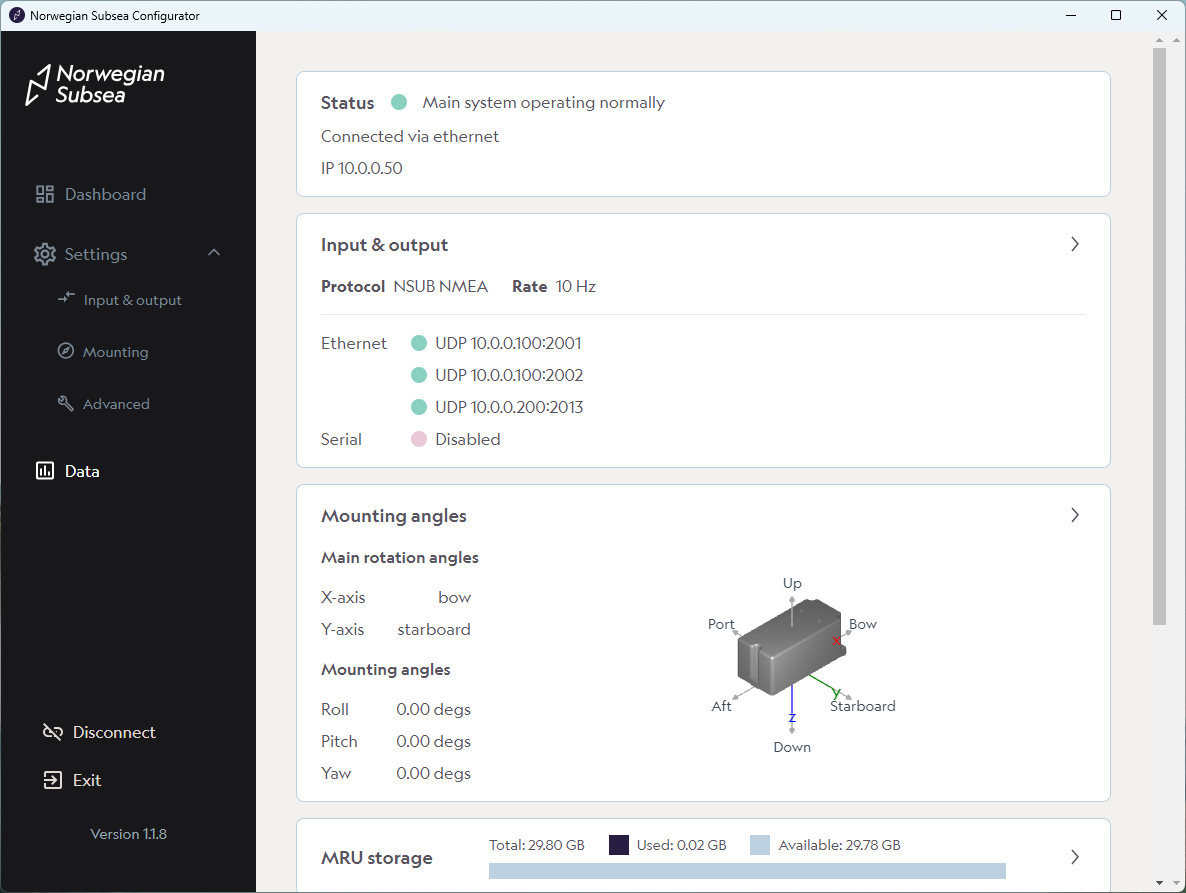Click the Available storage light swatch

[x=759, y=845]
